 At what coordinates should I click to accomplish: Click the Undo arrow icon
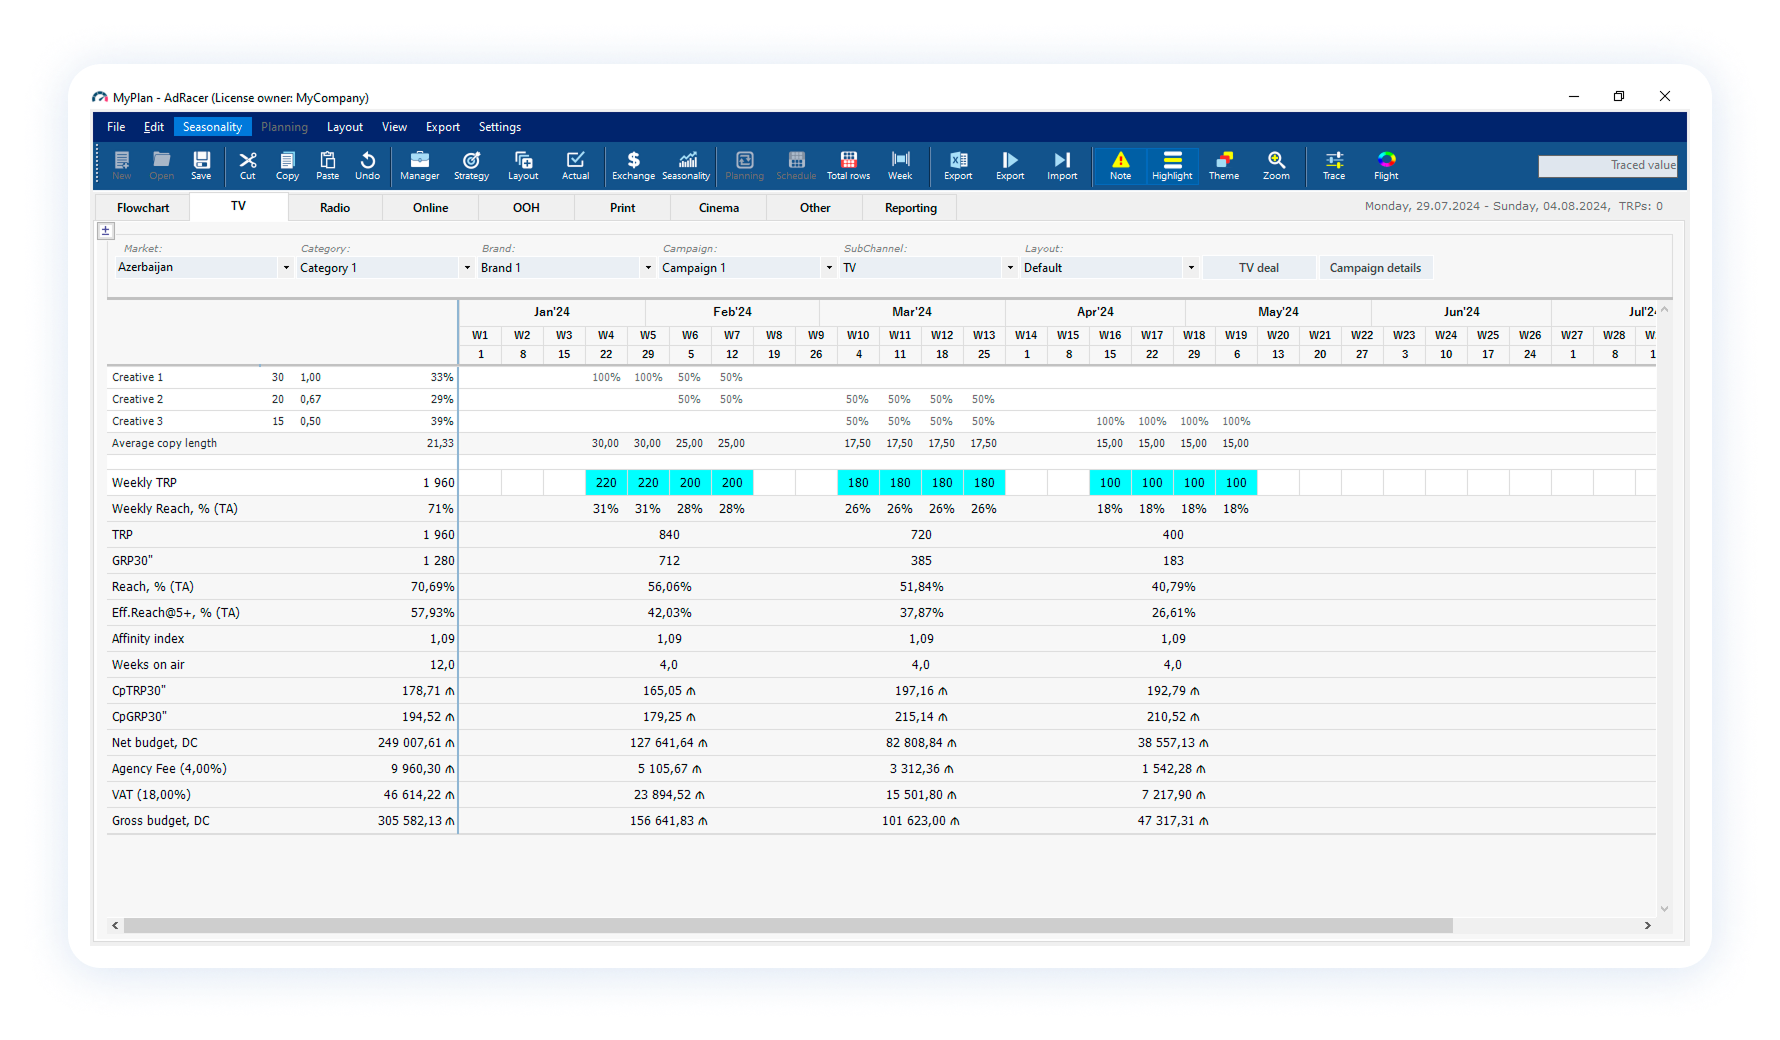(367, 165)
